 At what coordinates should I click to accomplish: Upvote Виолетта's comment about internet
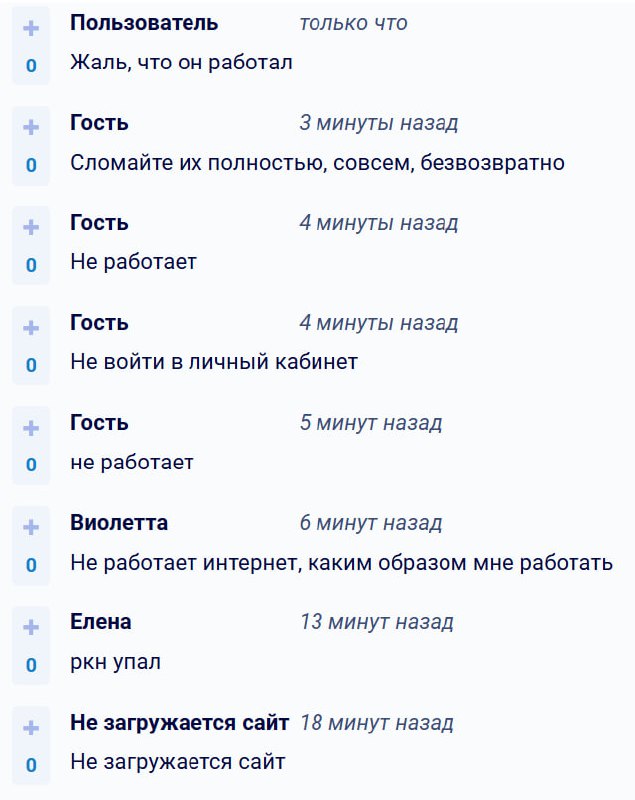[31, 527]
